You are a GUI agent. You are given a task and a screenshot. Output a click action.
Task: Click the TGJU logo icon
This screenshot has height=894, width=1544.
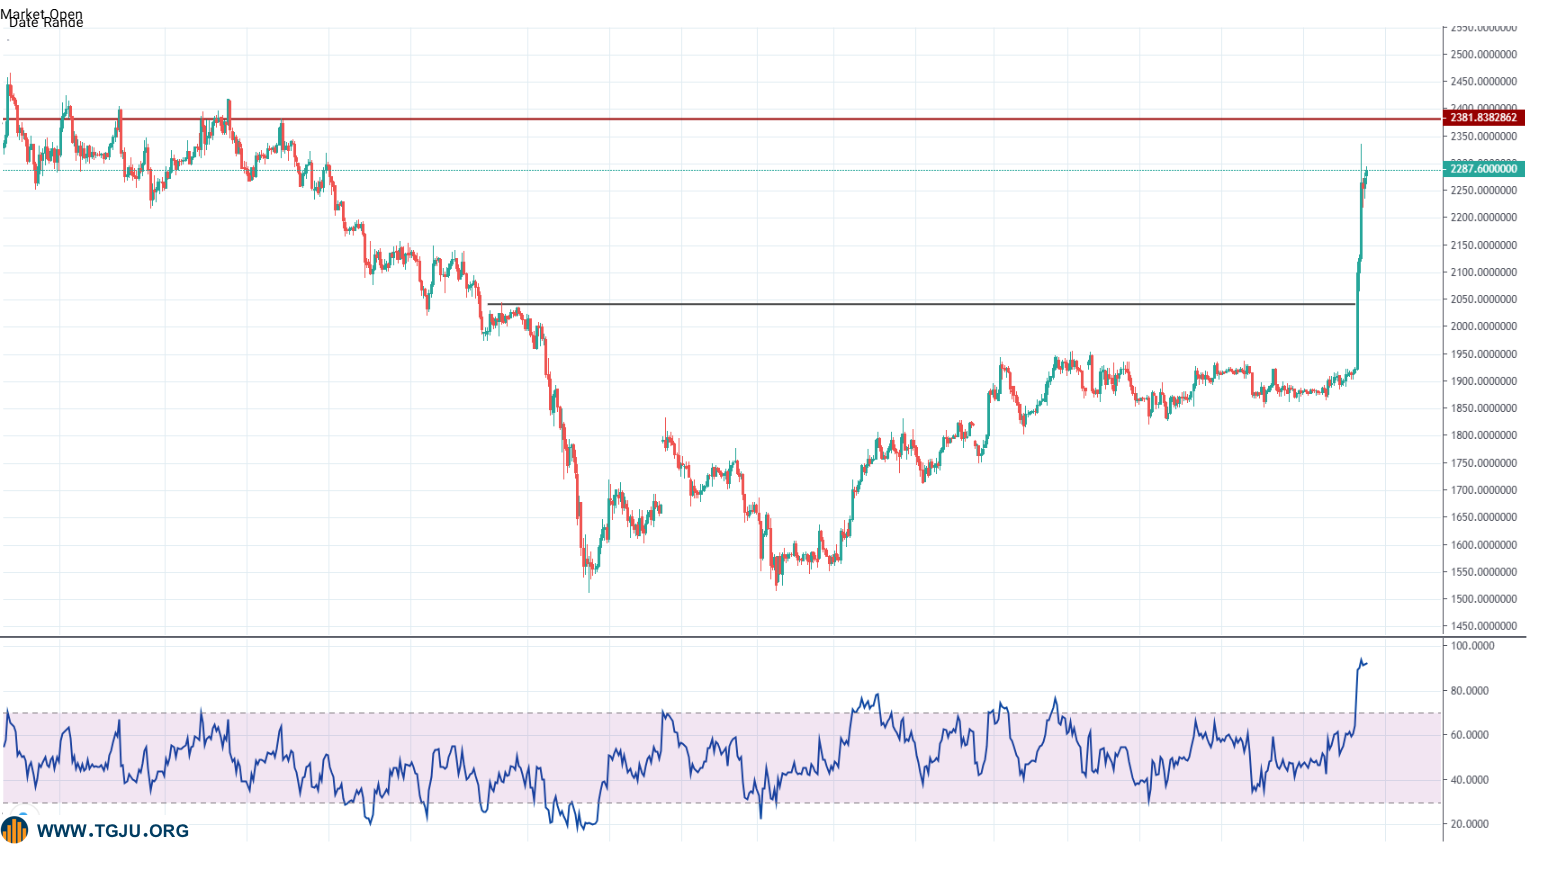(15, 830)
